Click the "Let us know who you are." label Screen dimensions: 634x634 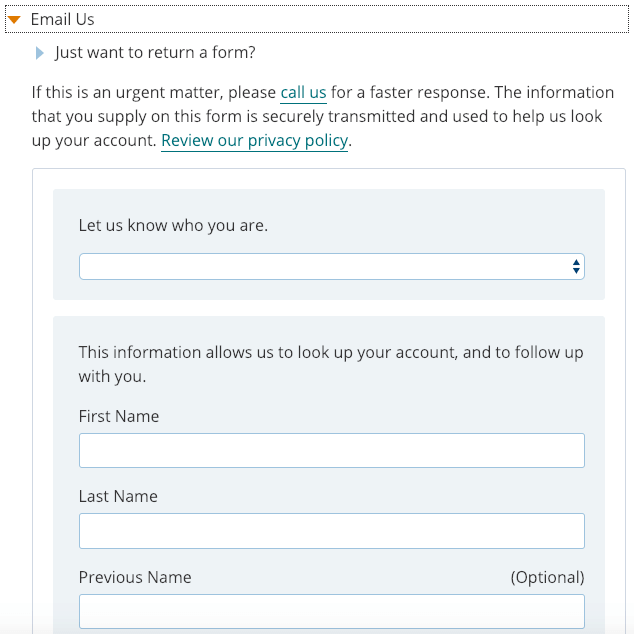pos(173,225)
